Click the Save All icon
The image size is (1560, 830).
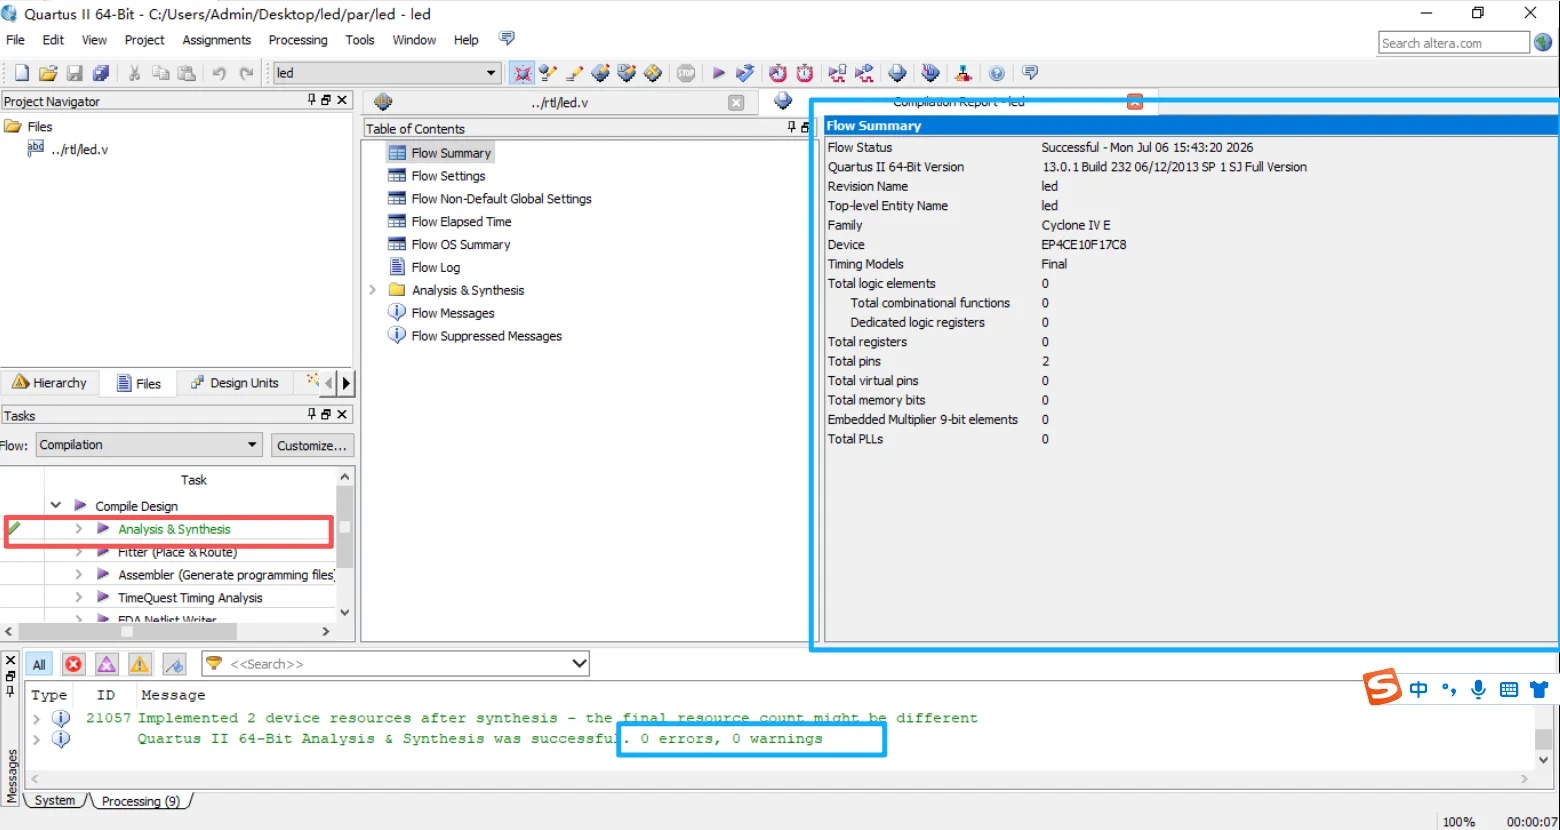[101, 73]
